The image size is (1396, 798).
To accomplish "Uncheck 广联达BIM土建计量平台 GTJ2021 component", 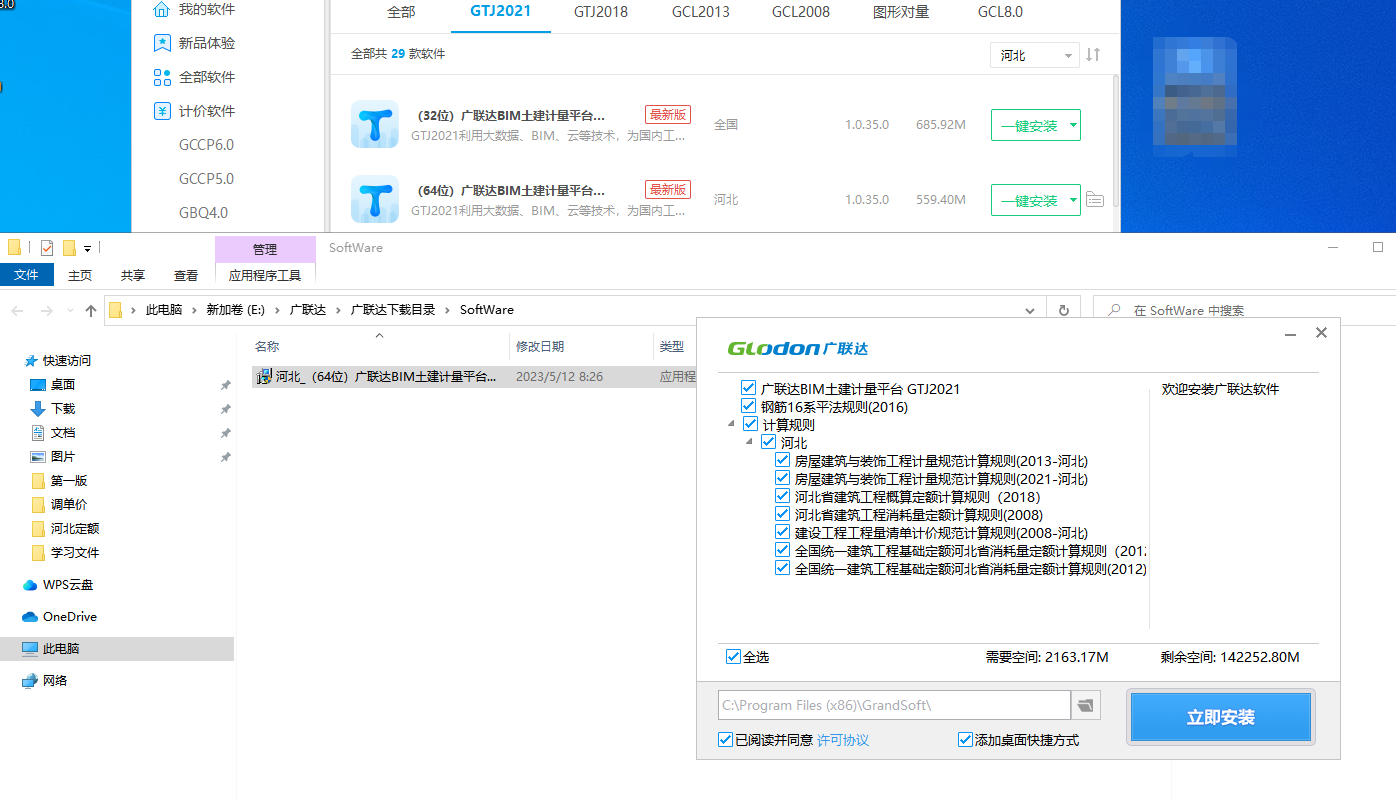I will pos(749,388).
